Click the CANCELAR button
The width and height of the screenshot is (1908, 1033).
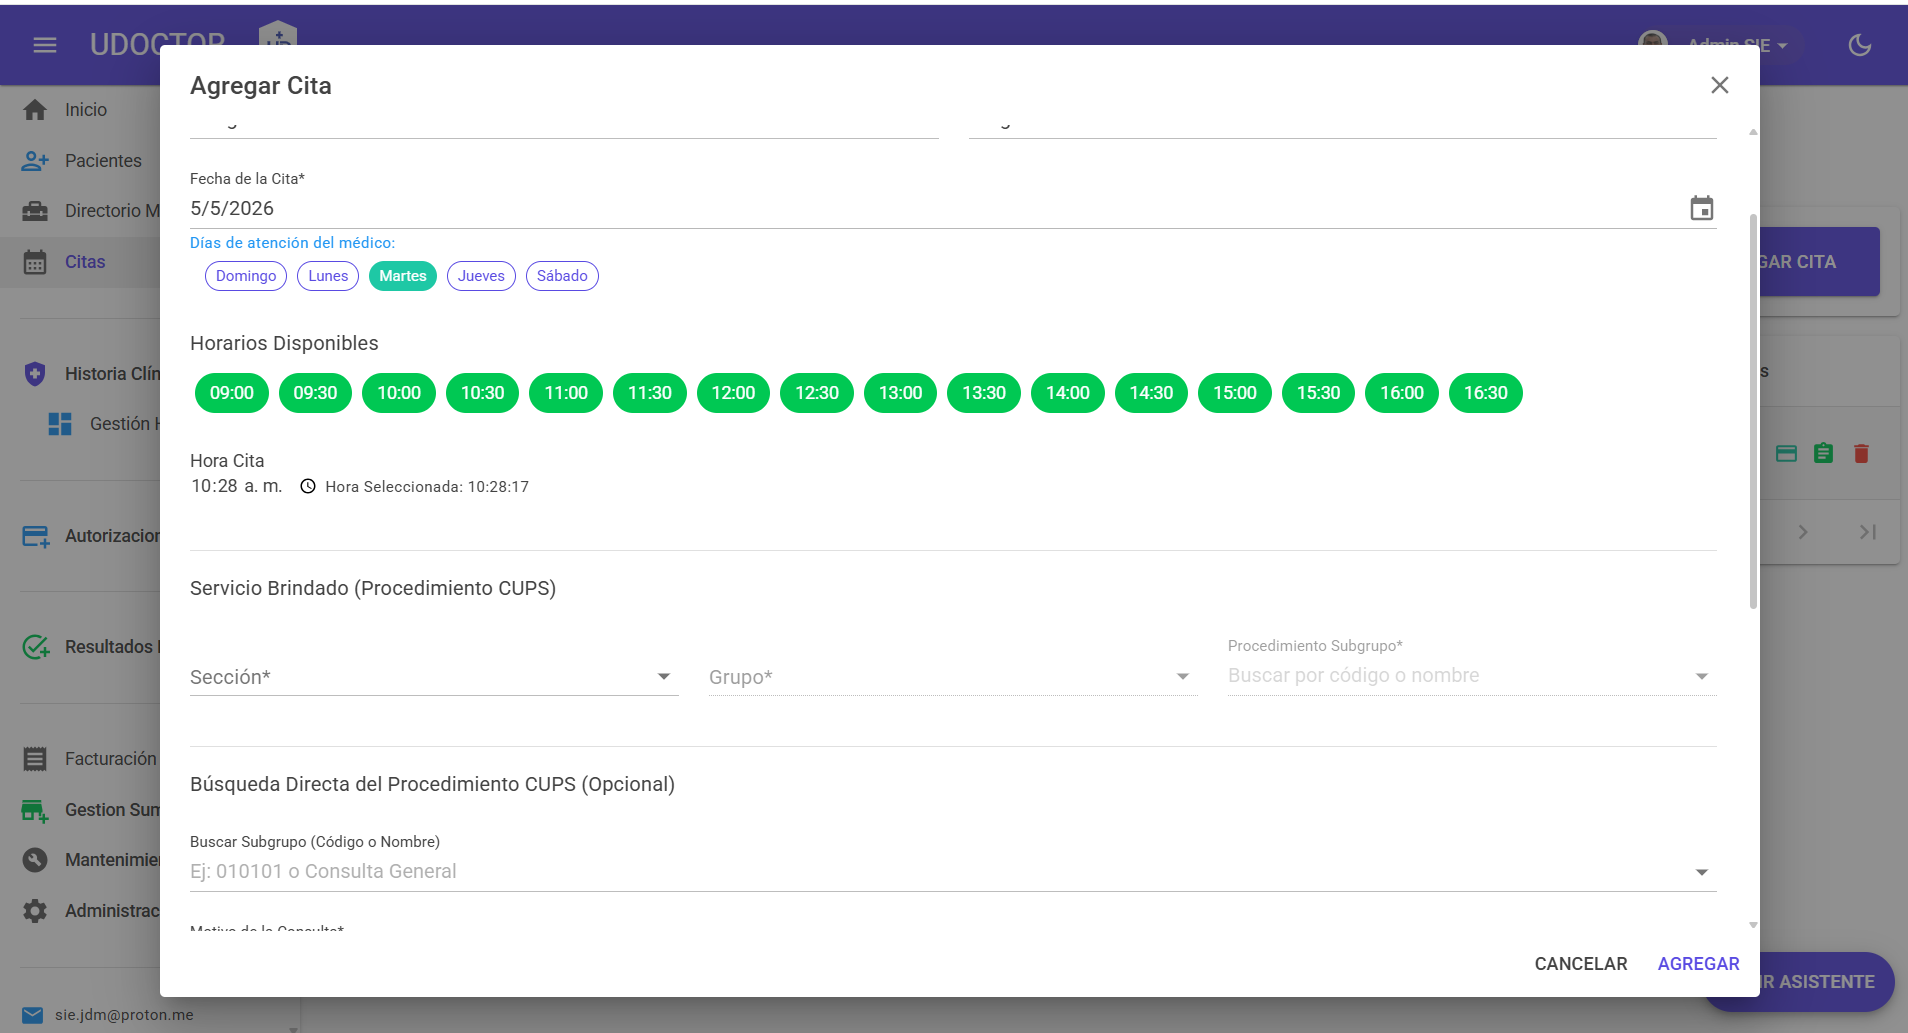coord(1581,964)
